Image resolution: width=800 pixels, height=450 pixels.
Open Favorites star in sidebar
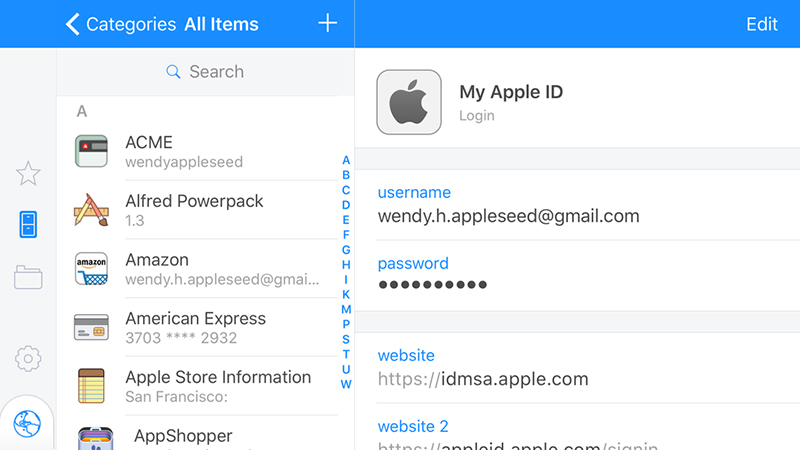pos(28,173)
